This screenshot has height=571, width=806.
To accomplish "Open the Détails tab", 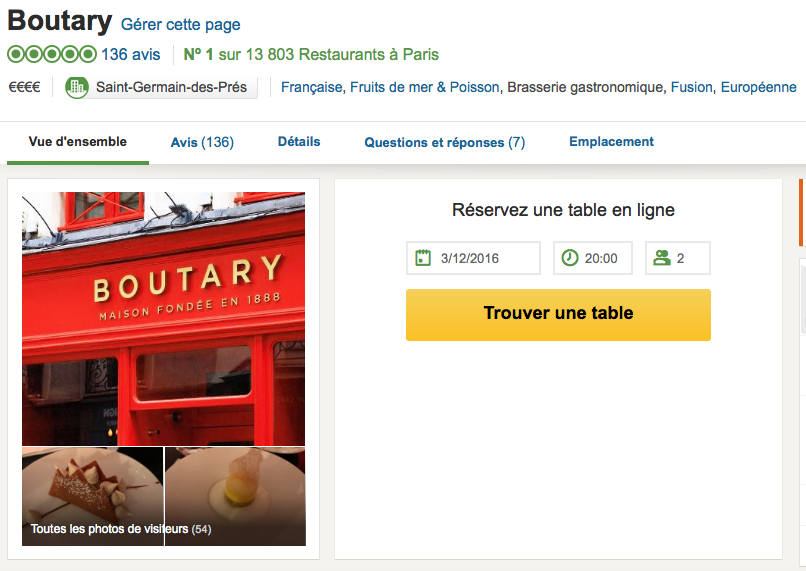I will 299,141.
